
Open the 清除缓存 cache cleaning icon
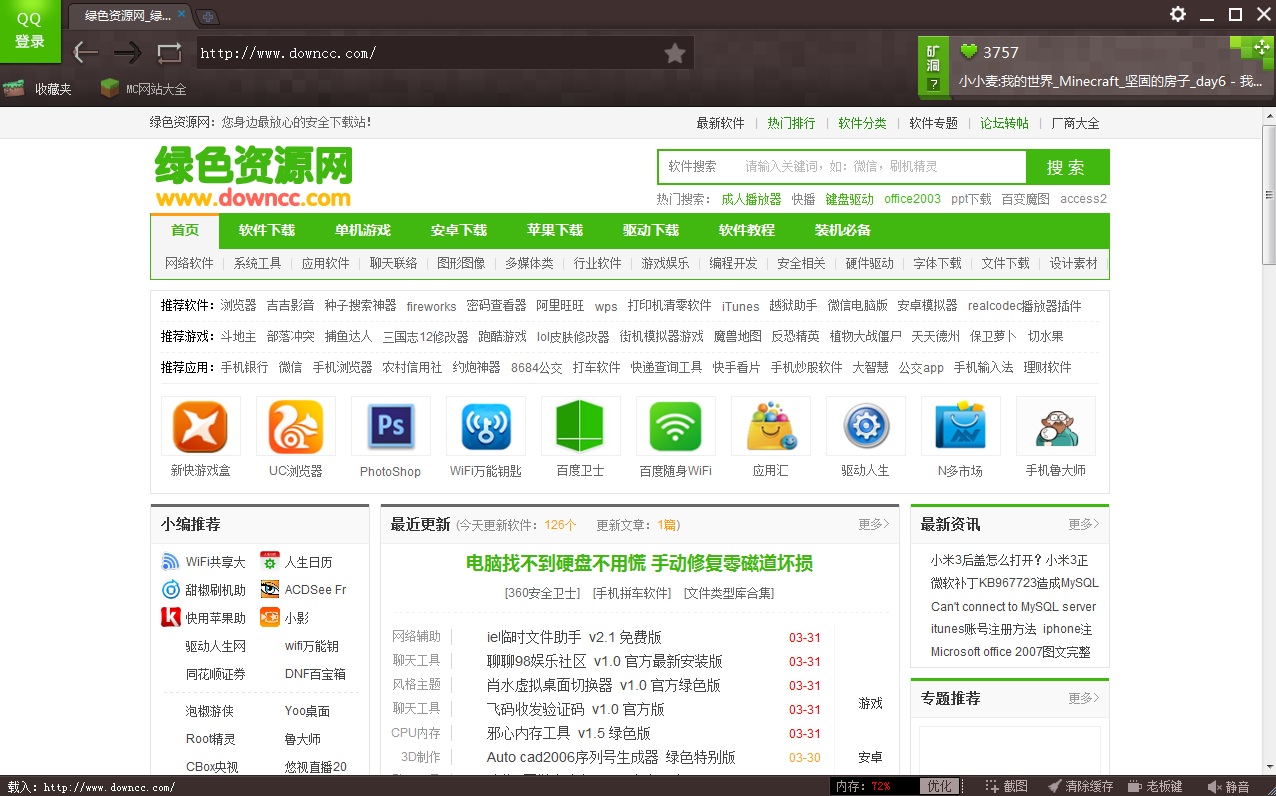click(x=1089, y=786)
